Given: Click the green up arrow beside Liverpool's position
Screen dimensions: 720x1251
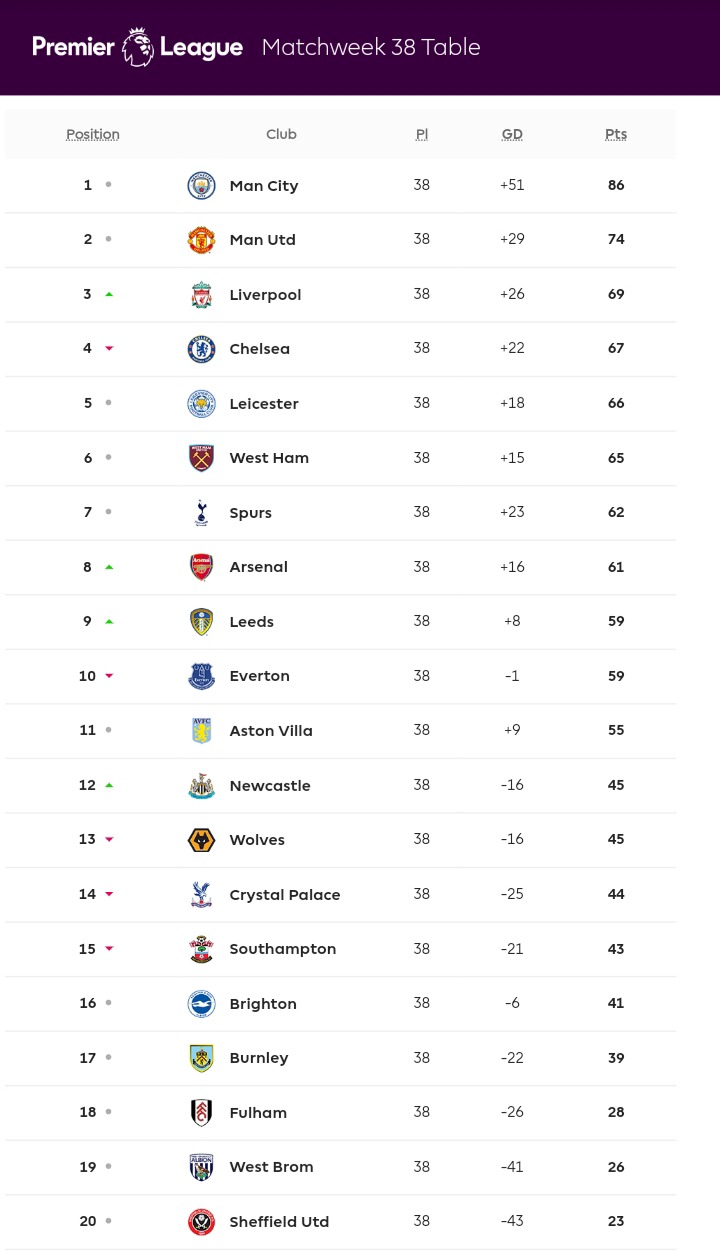Looking at the screenshot, I should (x=109, y=294).
